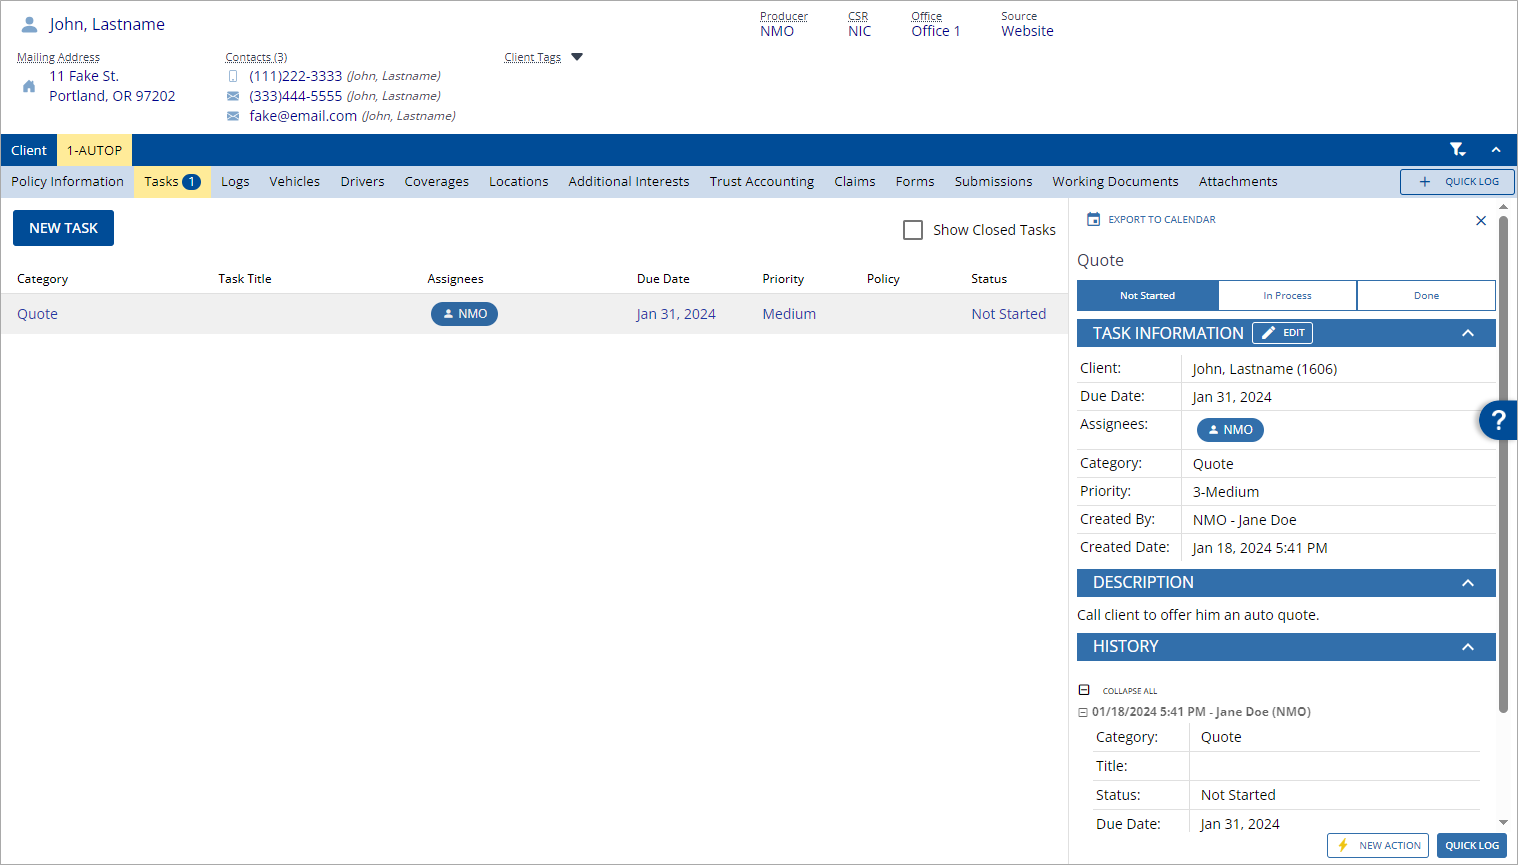Click the lightning icon on New Action
Viewport: 1518px width, 865px height.
(1344, 845)
